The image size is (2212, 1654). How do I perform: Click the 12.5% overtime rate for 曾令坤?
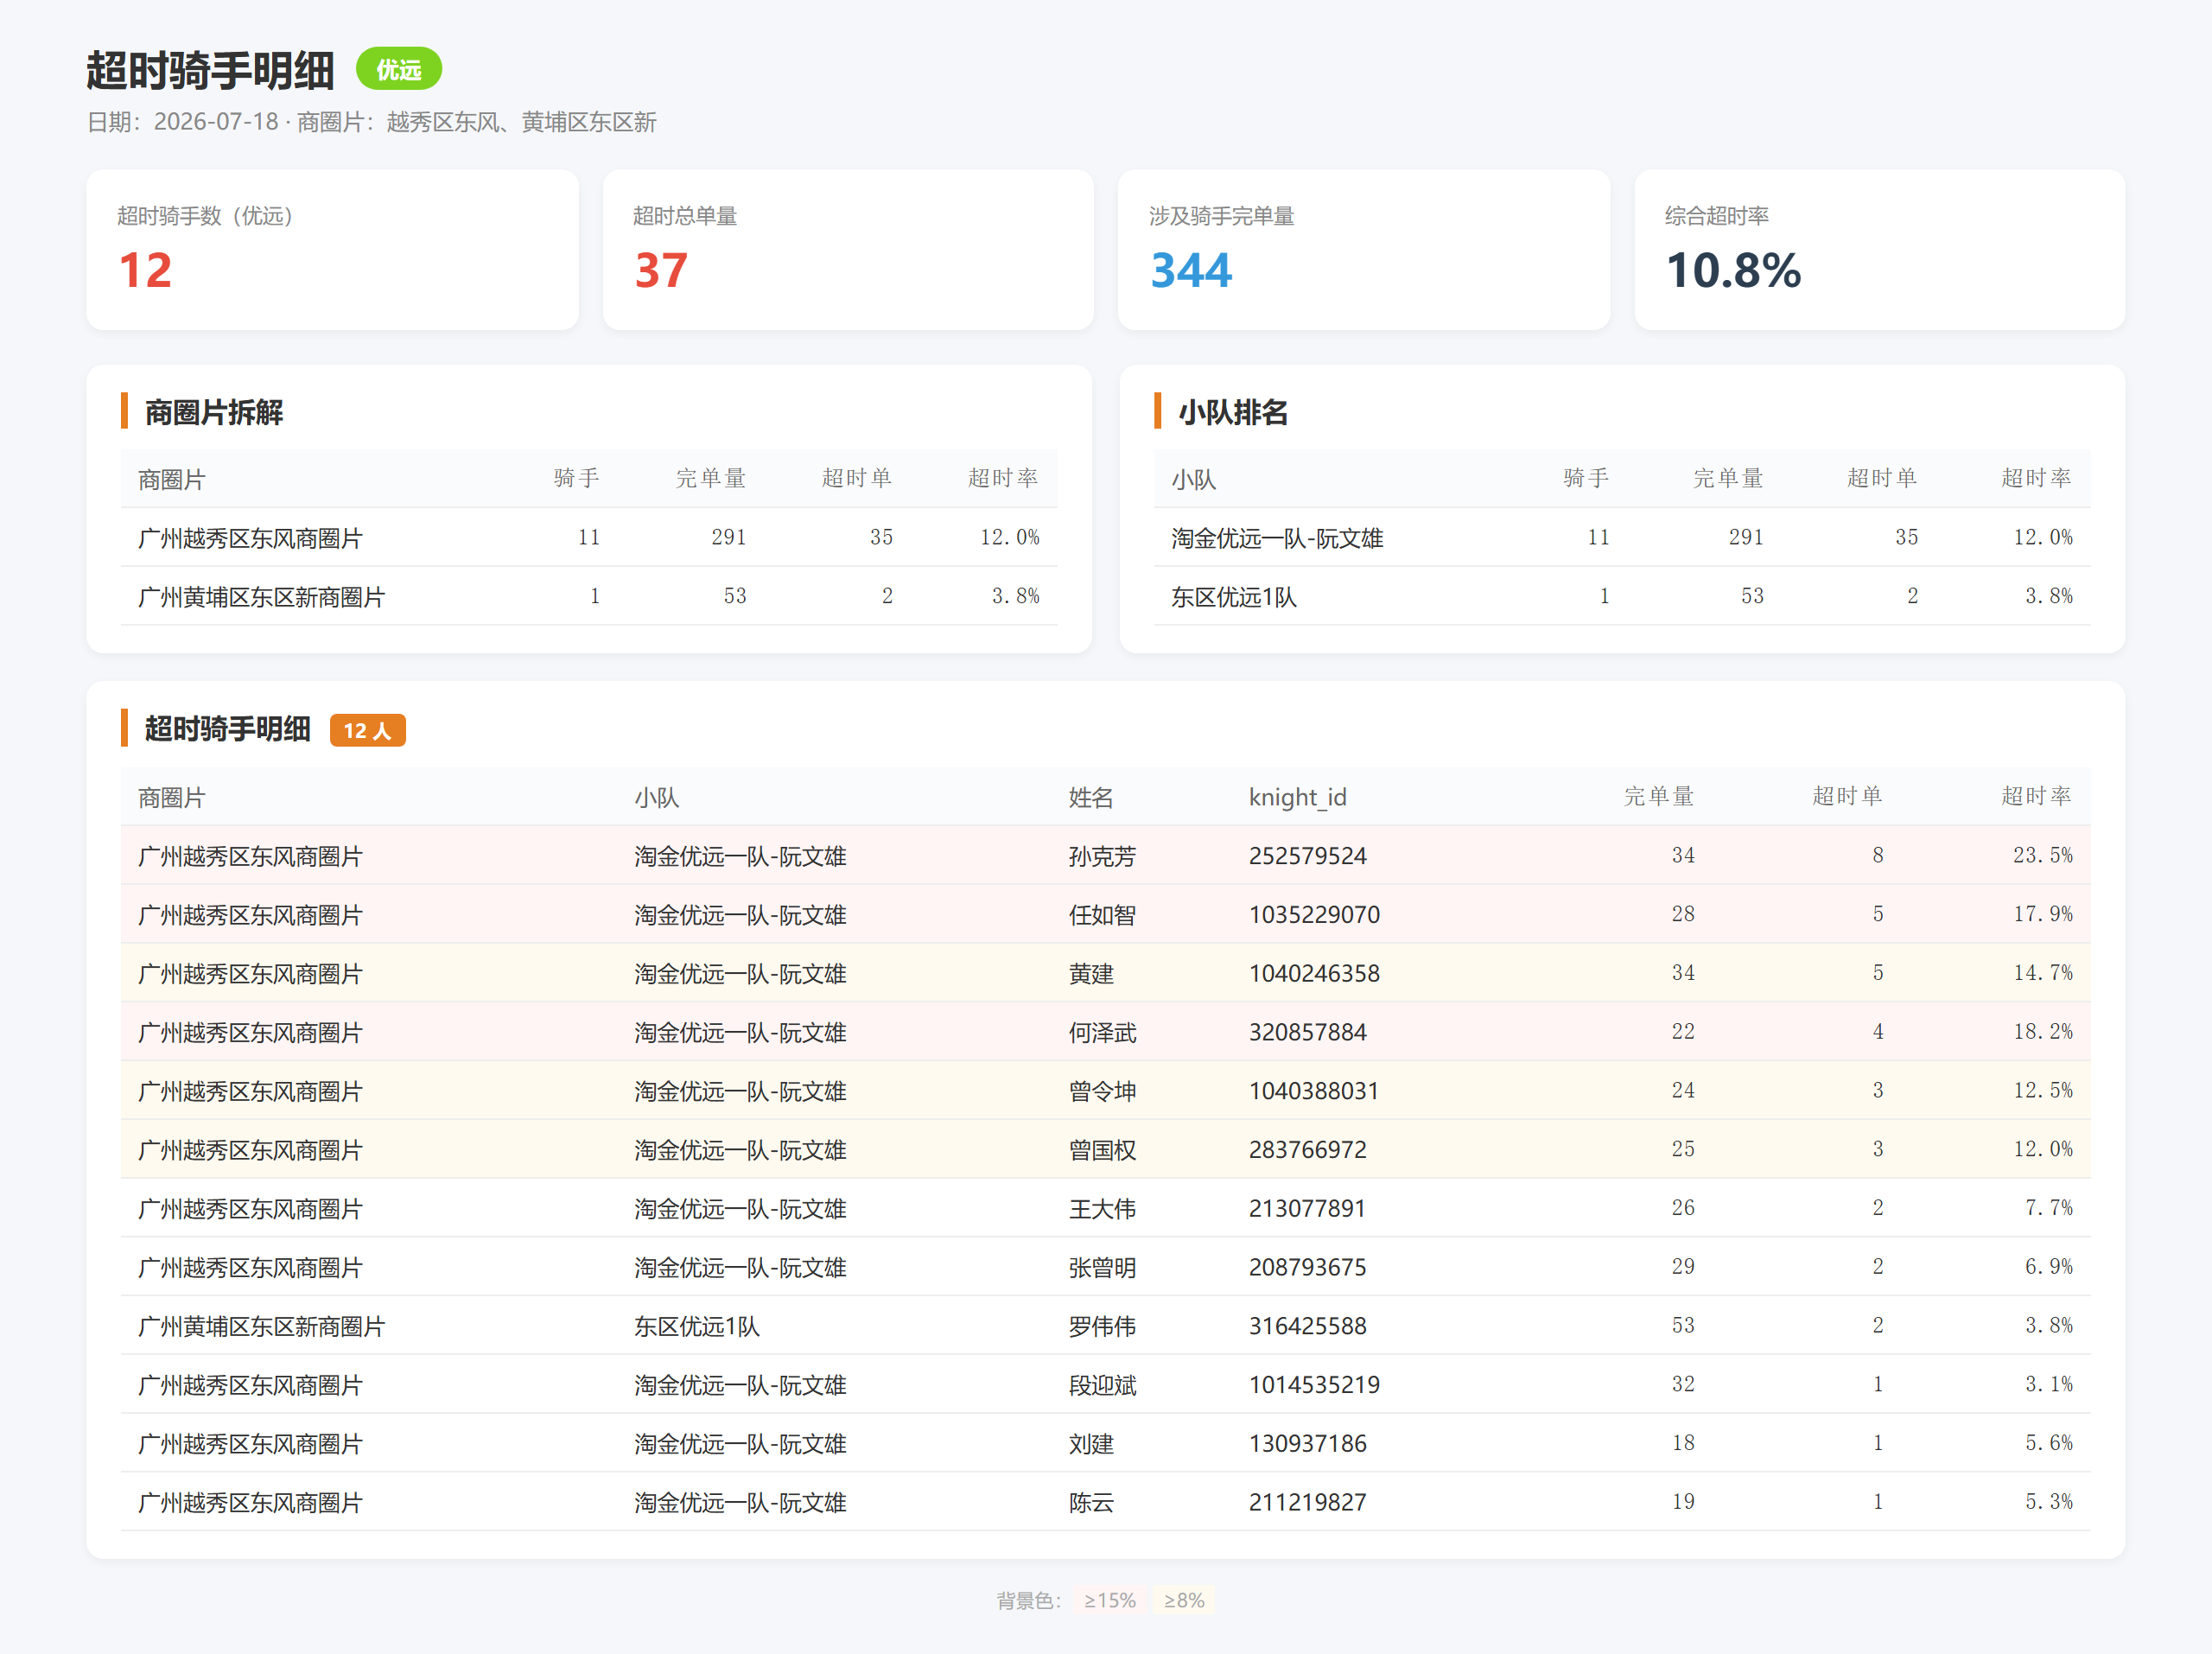coord(2043,1090)
